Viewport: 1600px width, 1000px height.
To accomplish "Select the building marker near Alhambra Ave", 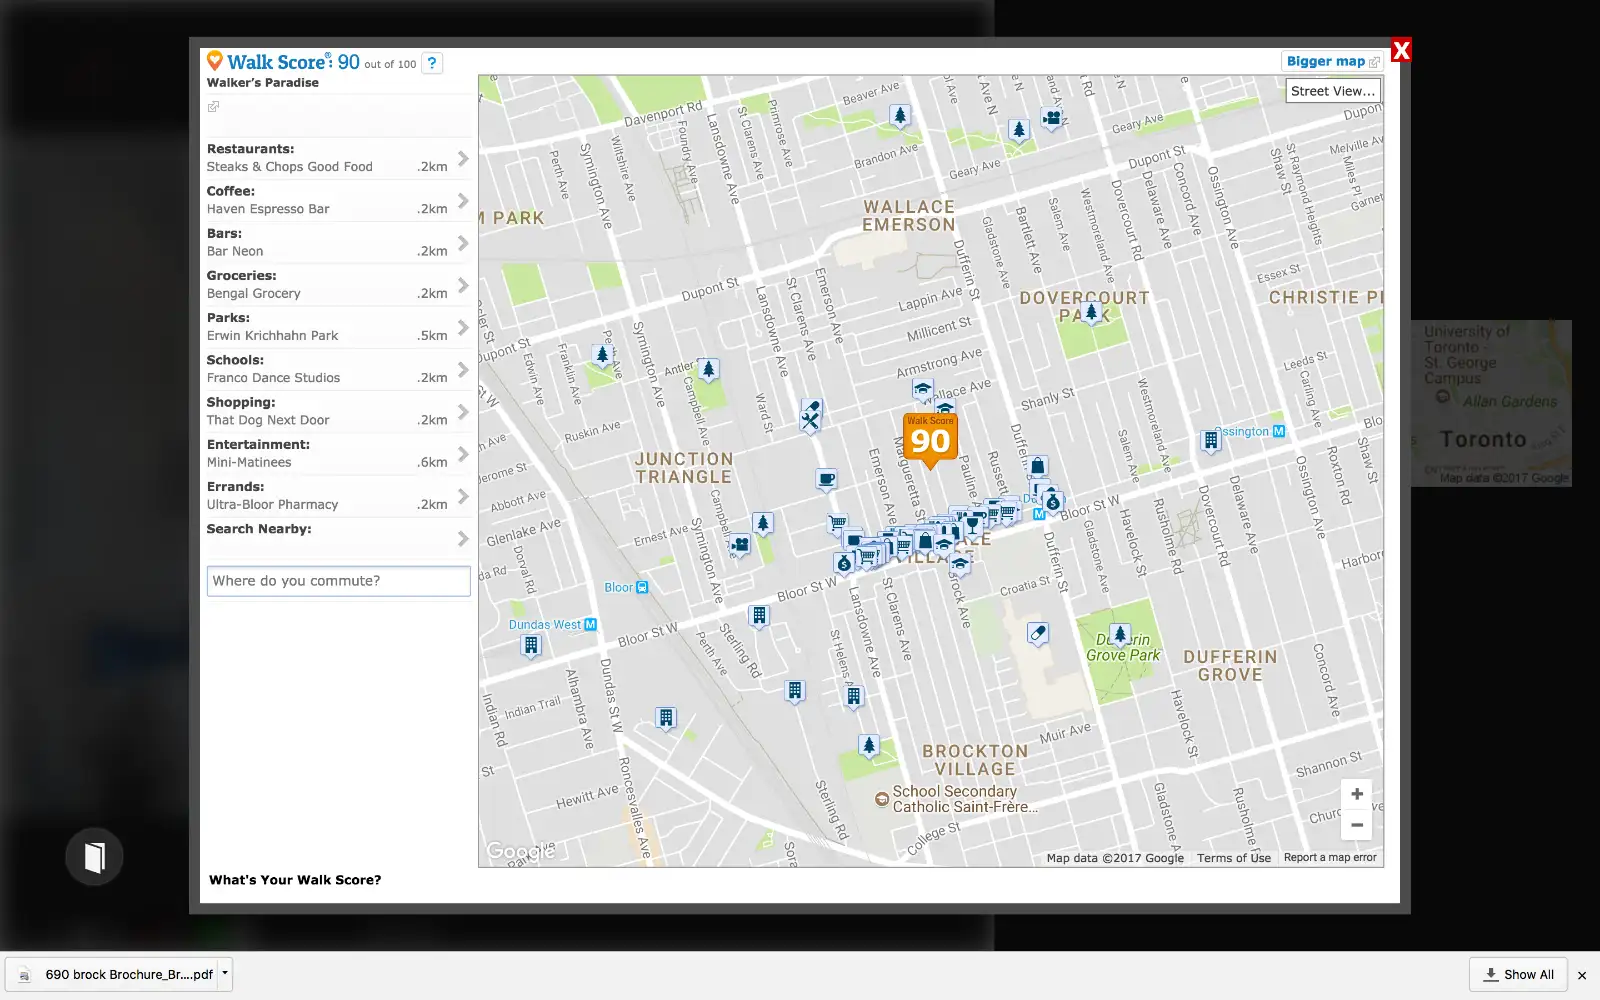I will click(x=666, y=717).
